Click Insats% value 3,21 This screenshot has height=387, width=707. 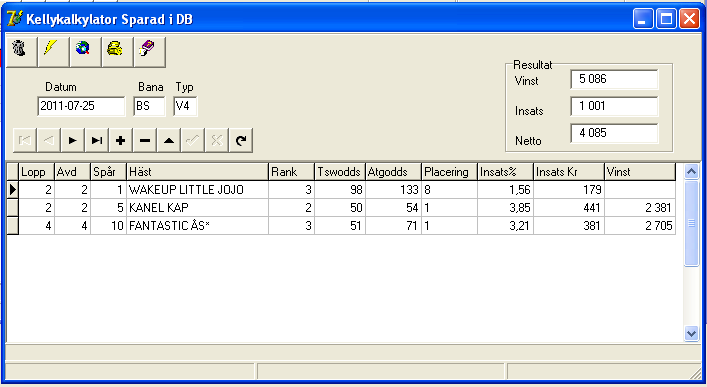505,226
